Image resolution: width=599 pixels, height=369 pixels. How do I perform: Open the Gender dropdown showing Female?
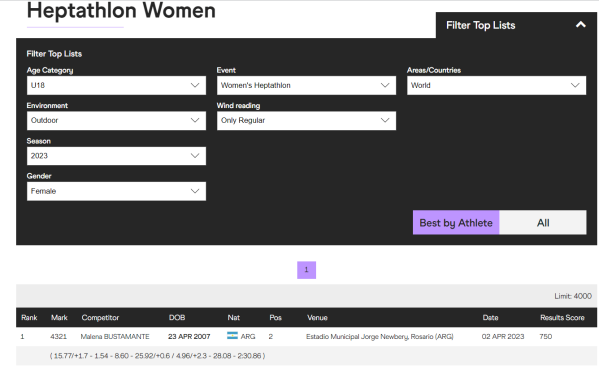[116, 191]
